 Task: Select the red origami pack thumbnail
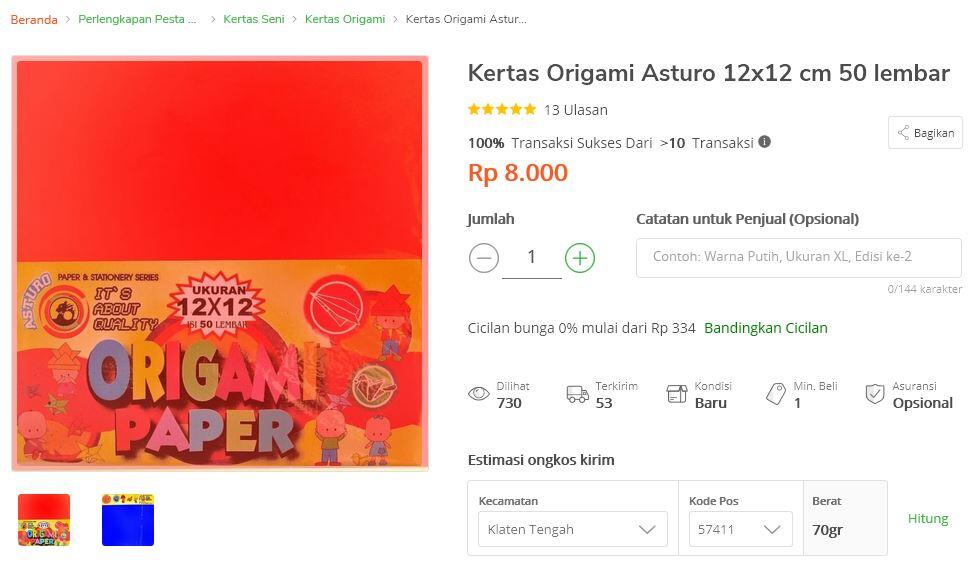(44, 519)
